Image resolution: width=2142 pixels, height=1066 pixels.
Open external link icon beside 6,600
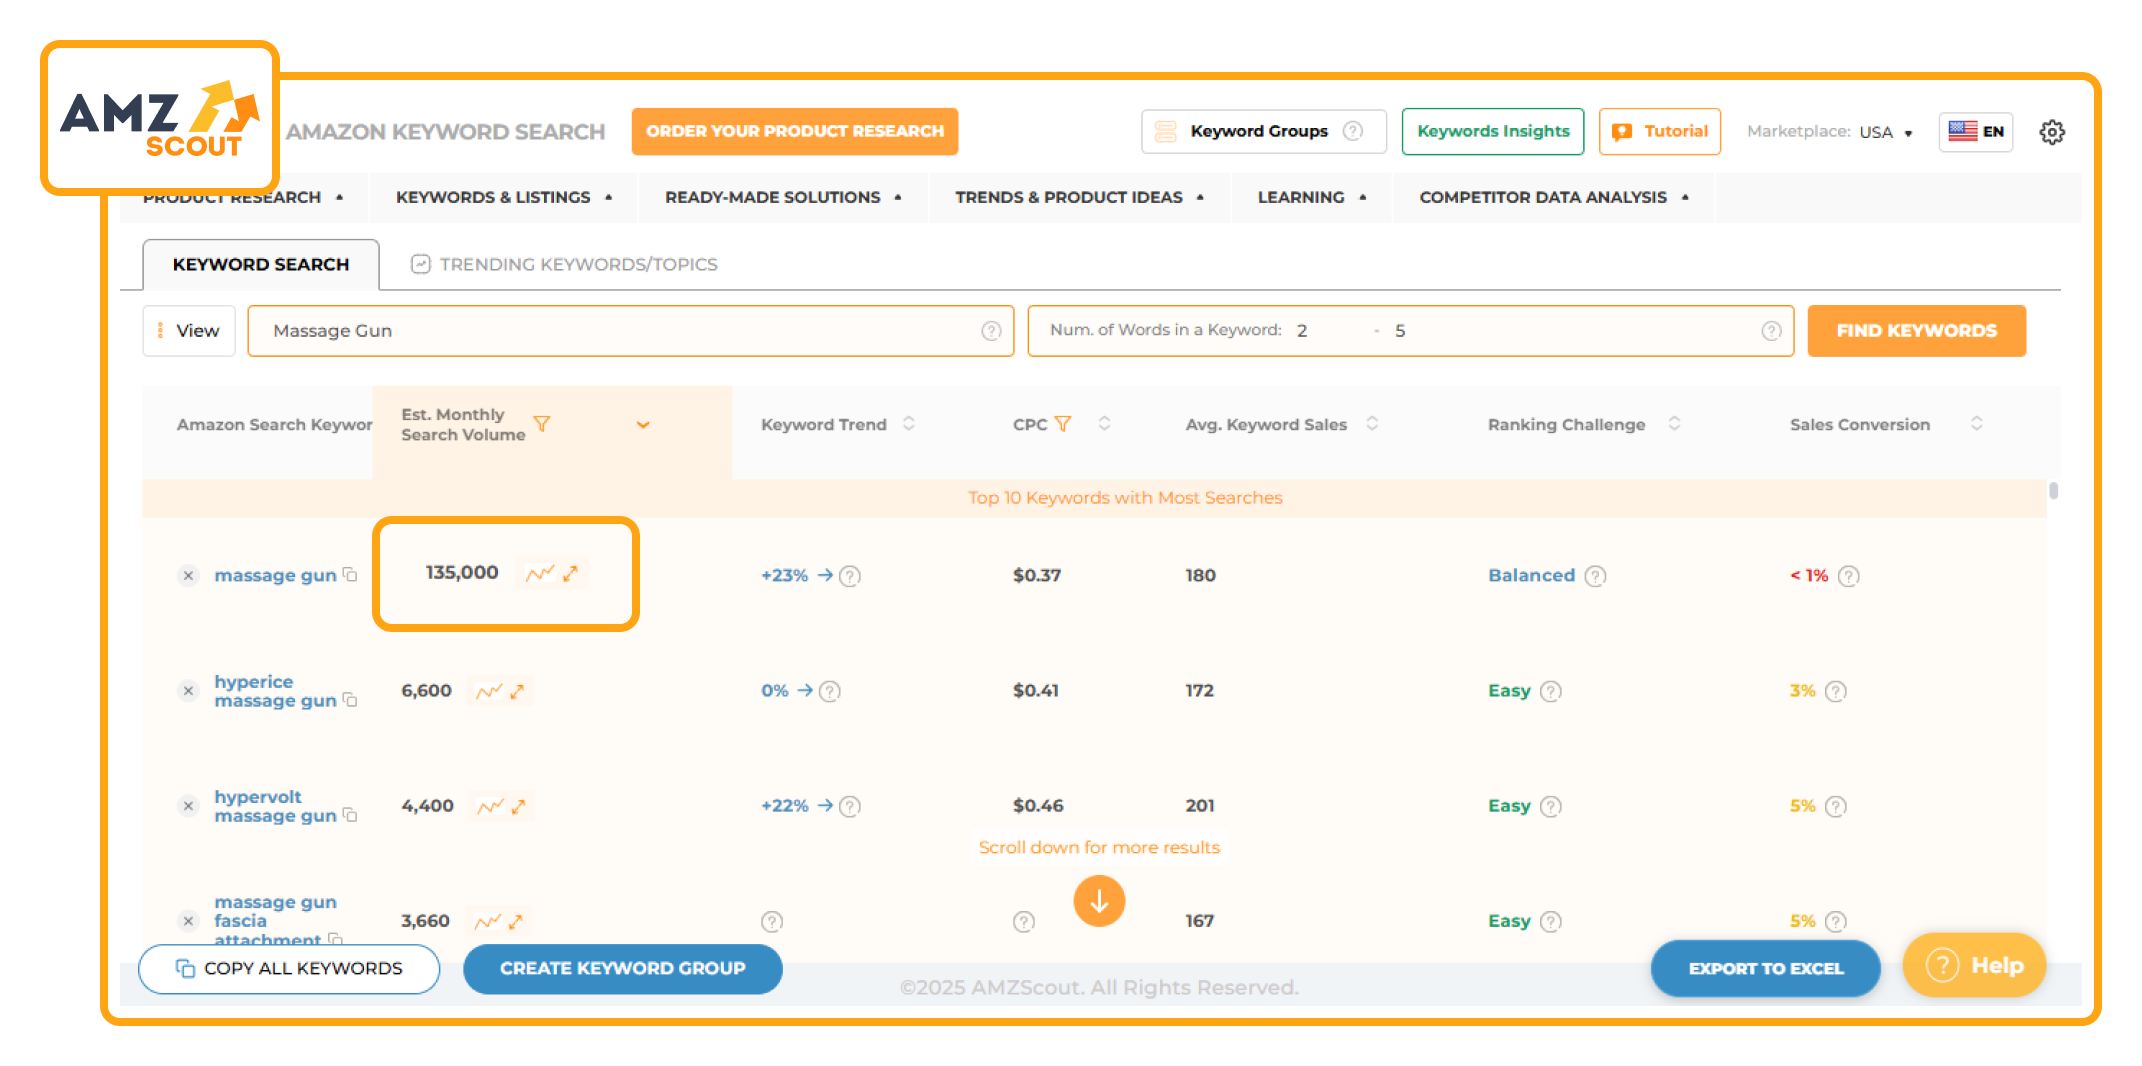tap(517, 691)
